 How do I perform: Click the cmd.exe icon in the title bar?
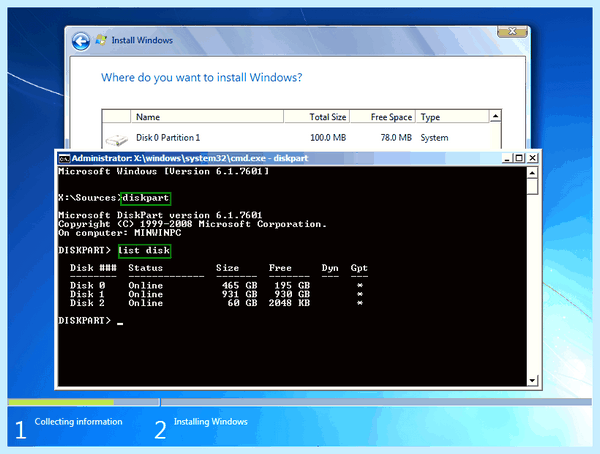pyautogui.click(x=64, y=158)
